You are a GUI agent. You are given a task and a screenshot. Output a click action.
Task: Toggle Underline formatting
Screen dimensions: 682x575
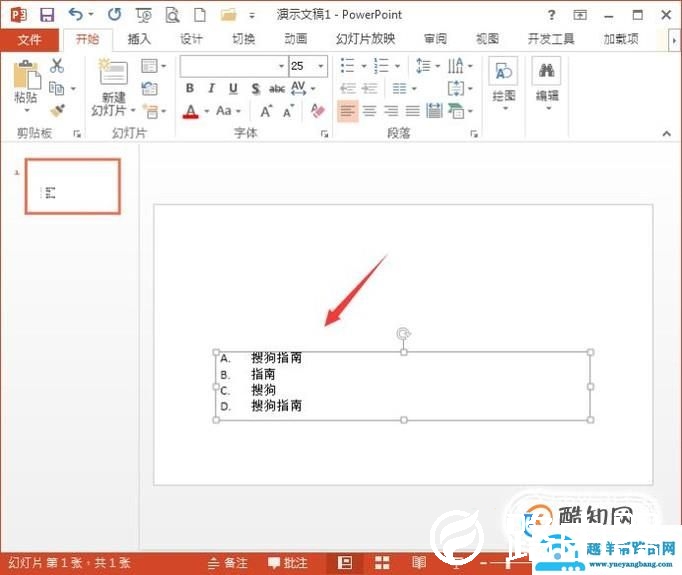(x=233, y=89)
